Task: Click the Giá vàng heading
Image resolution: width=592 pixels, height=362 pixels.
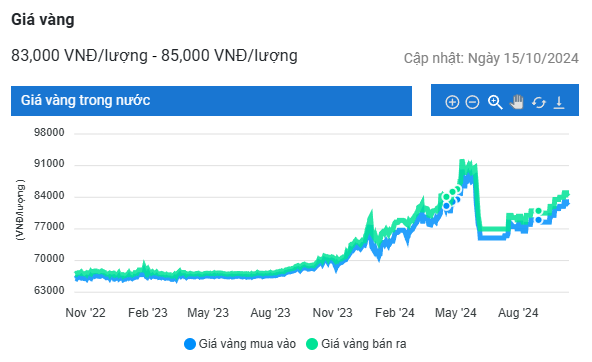Action: [43, 20]
